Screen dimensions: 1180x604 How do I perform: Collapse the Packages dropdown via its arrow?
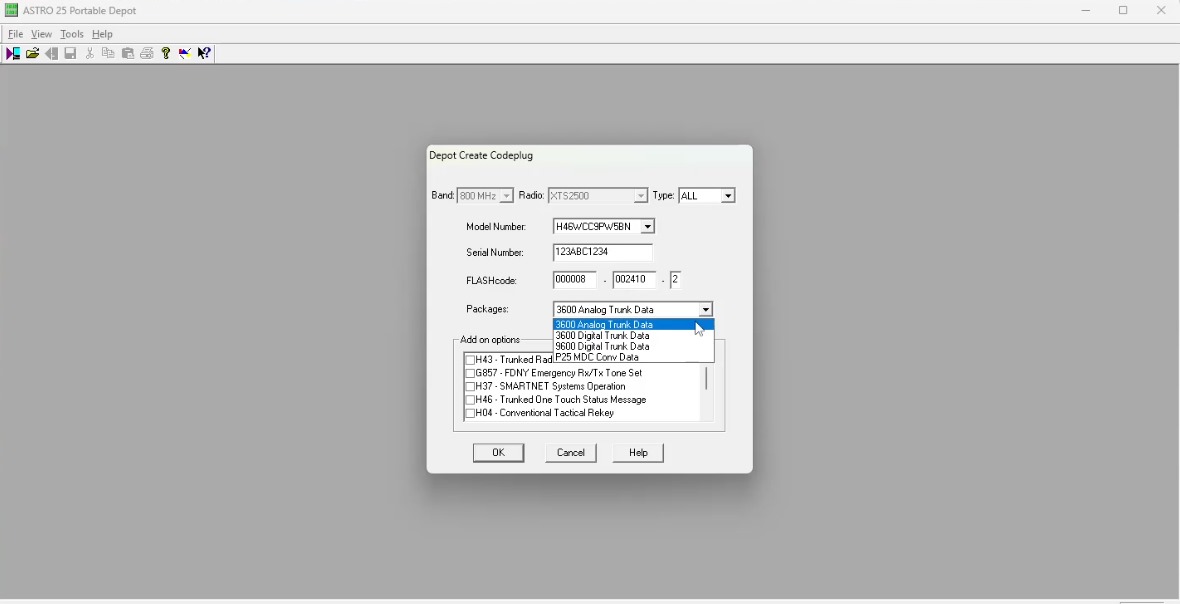(x=705, y=309)
